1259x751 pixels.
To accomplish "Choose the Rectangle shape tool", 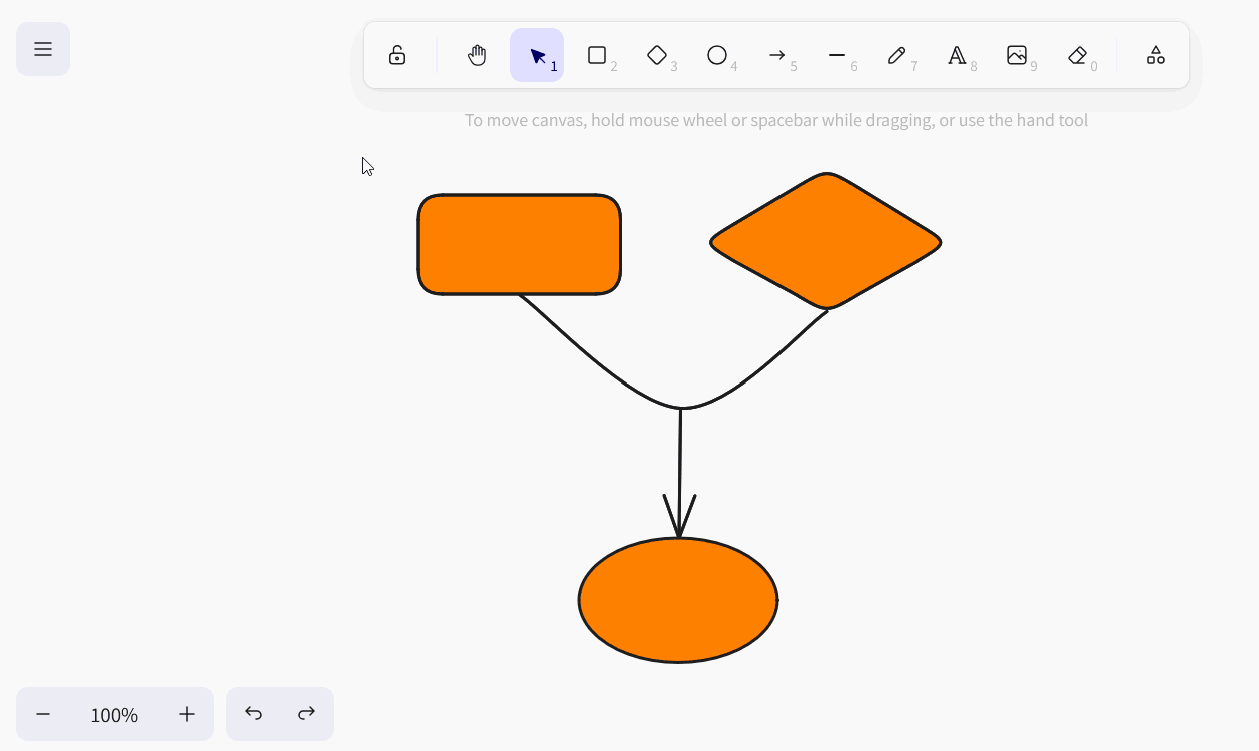I will [597, 55].
